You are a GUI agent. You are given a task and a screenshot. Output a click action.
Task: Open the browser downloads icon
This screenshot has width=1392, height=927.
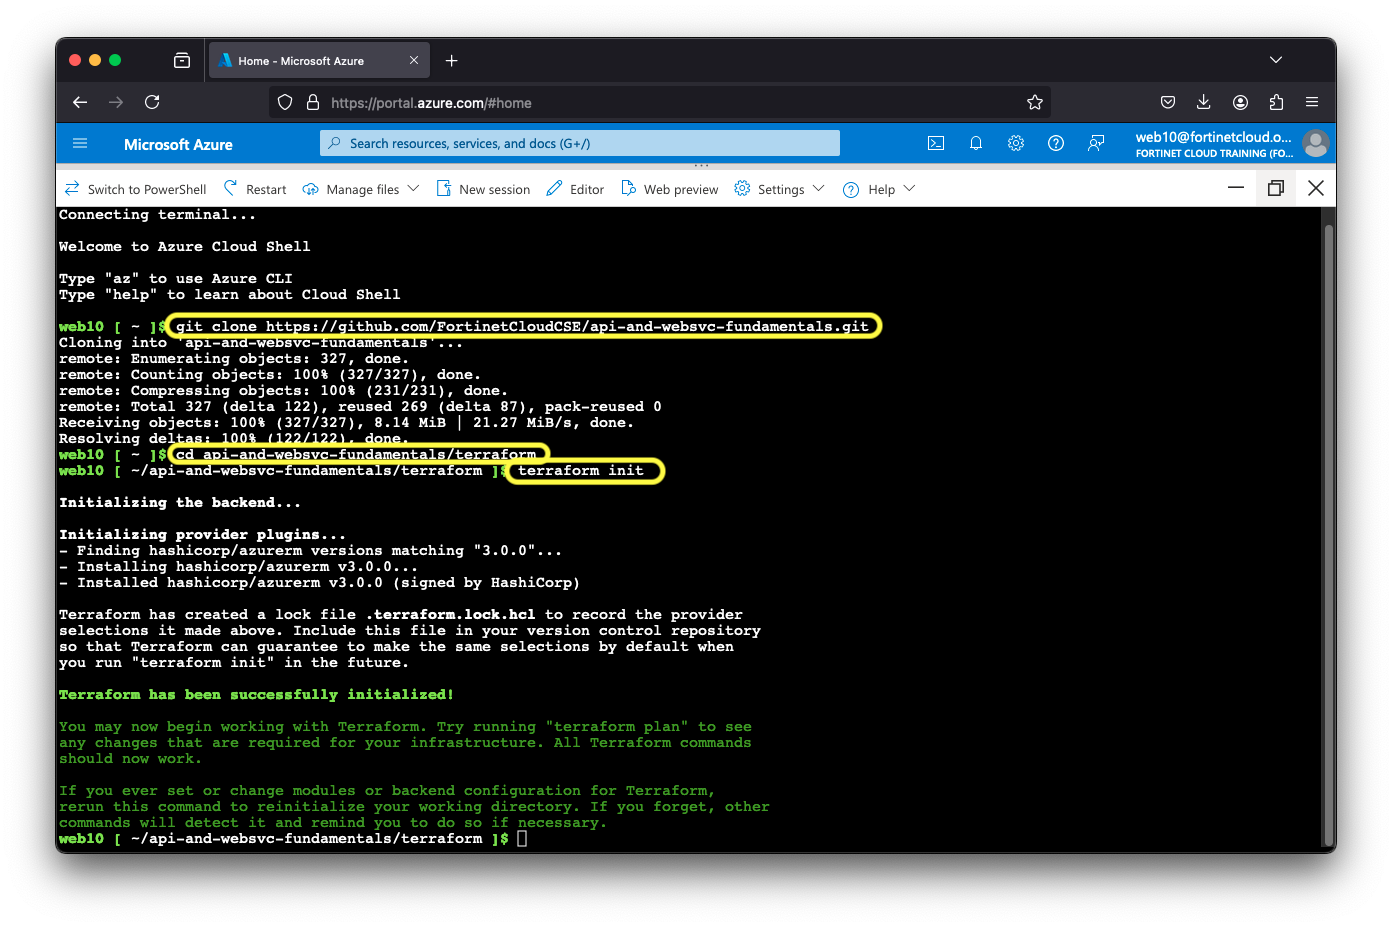tap(1204, 102)
